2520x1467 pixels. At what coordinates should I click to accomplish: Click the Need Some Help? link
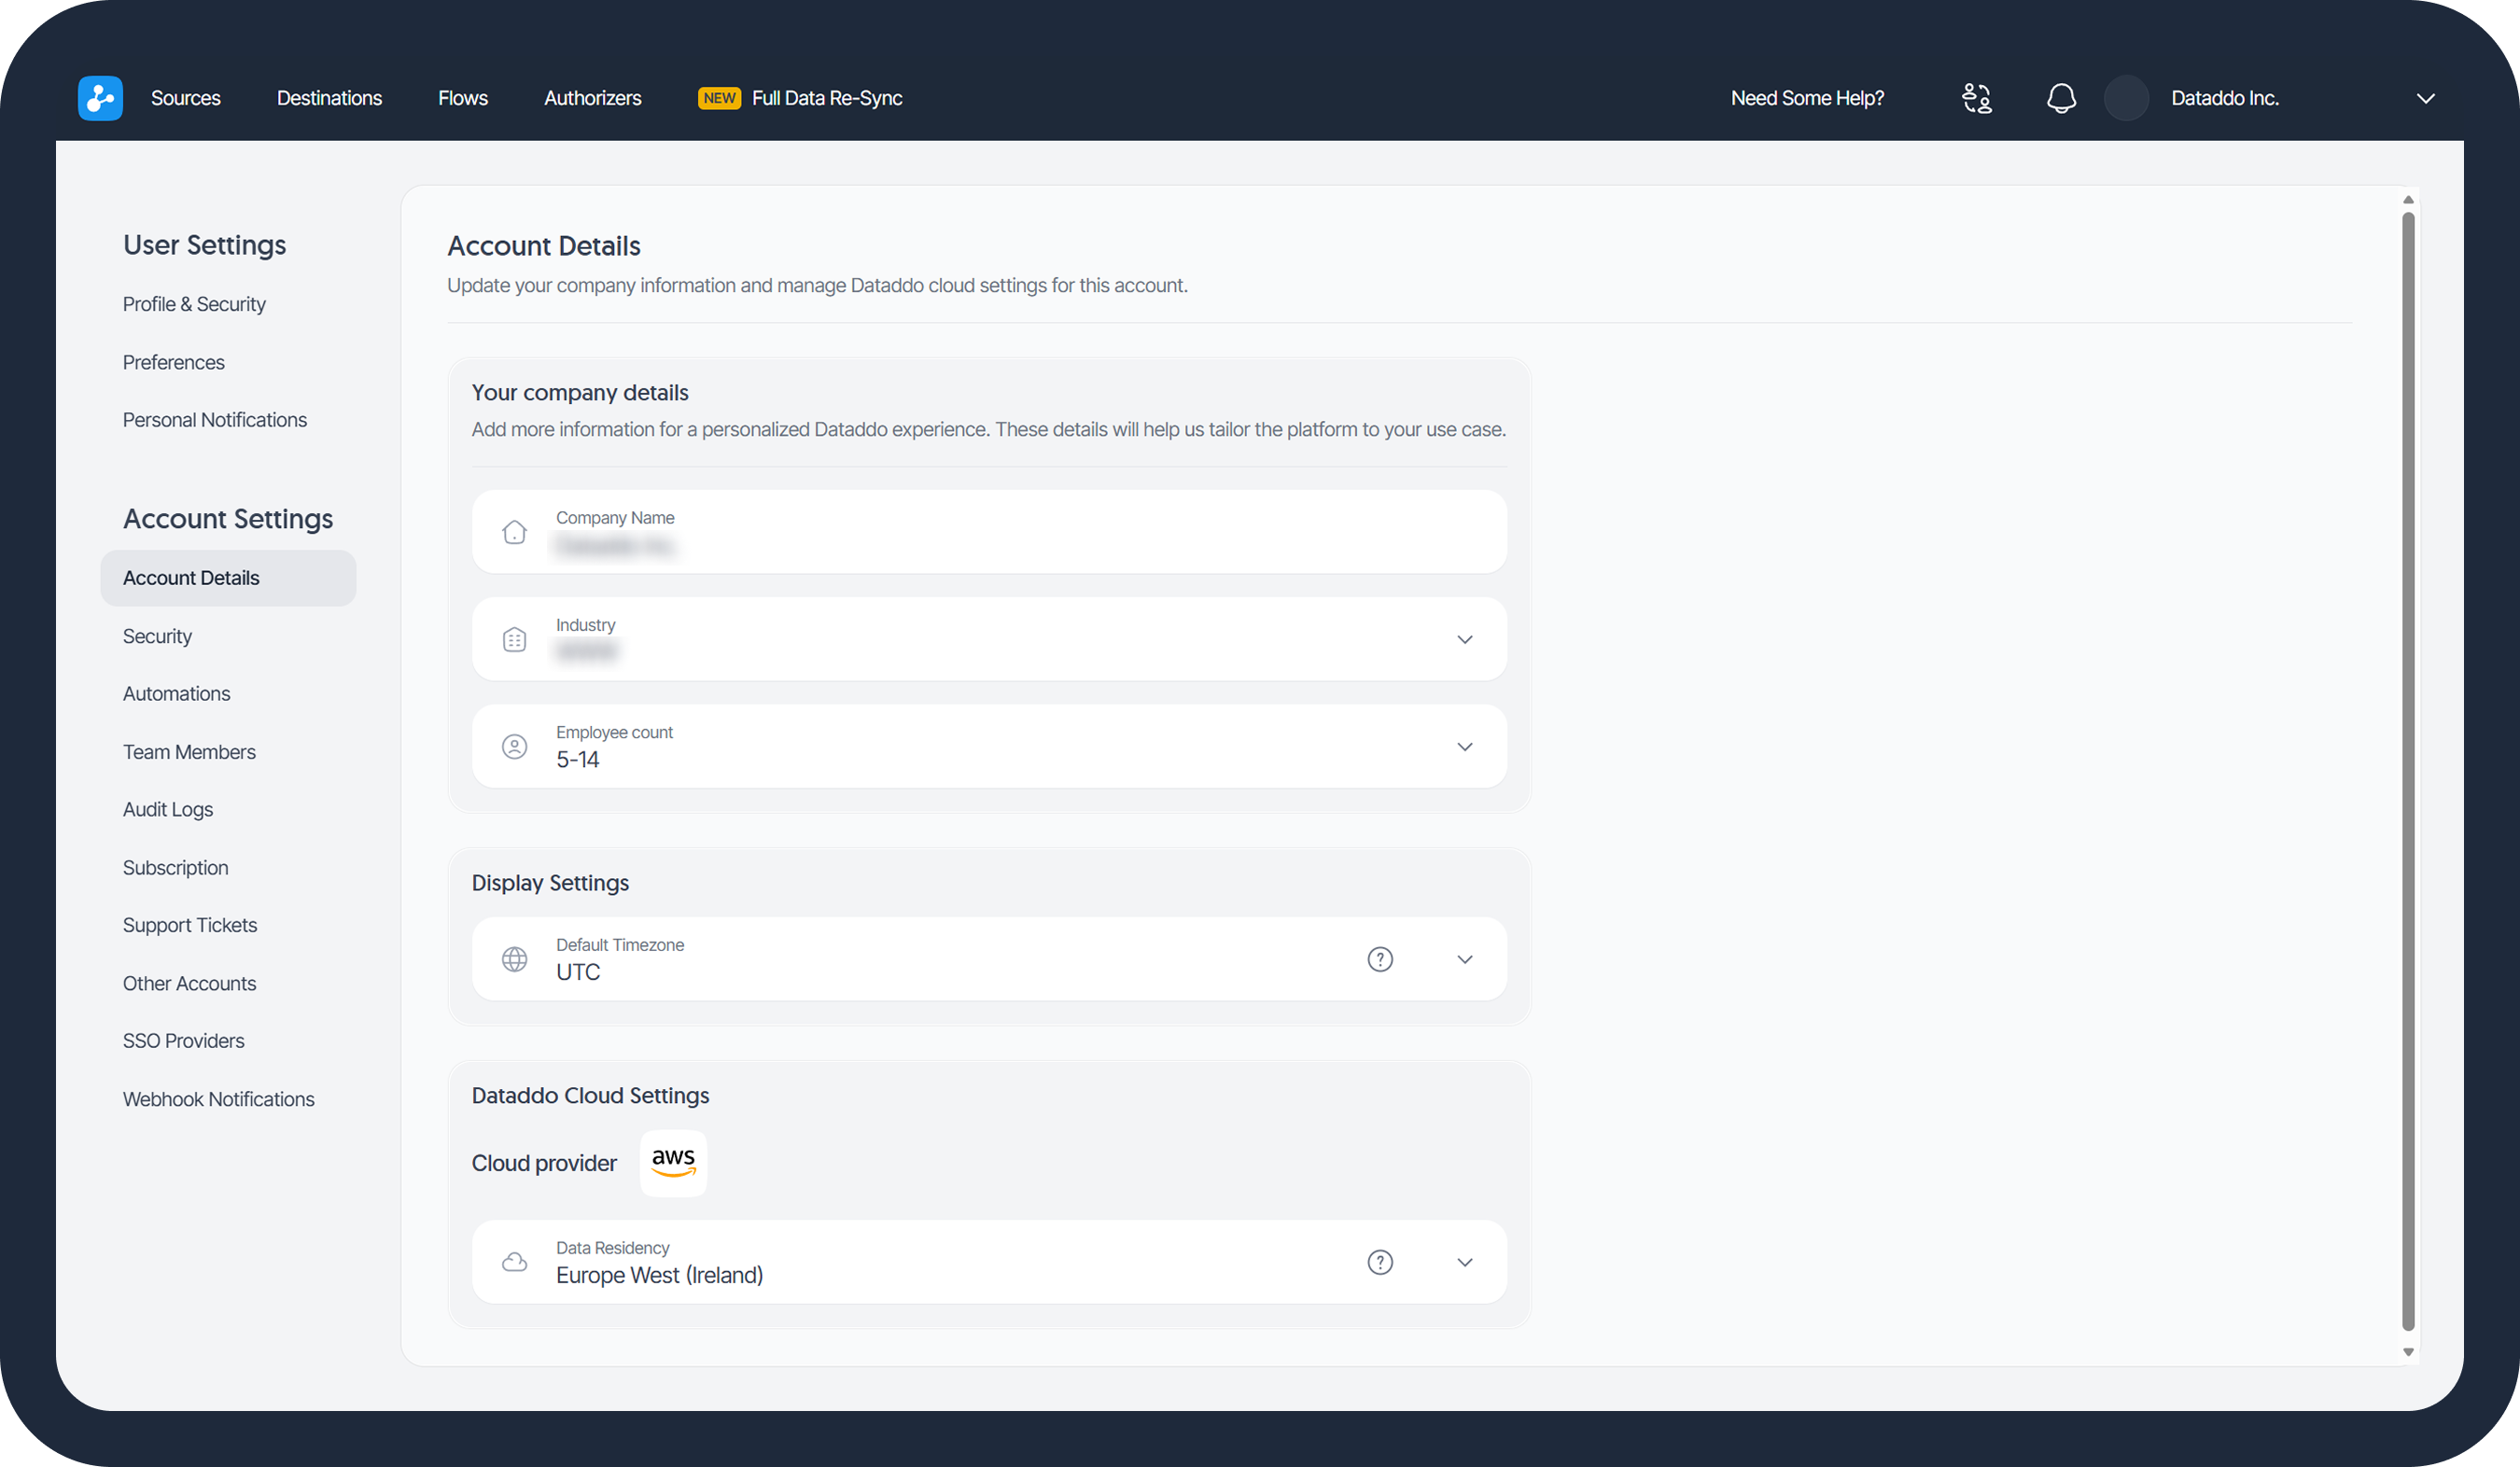(1807, 98)
